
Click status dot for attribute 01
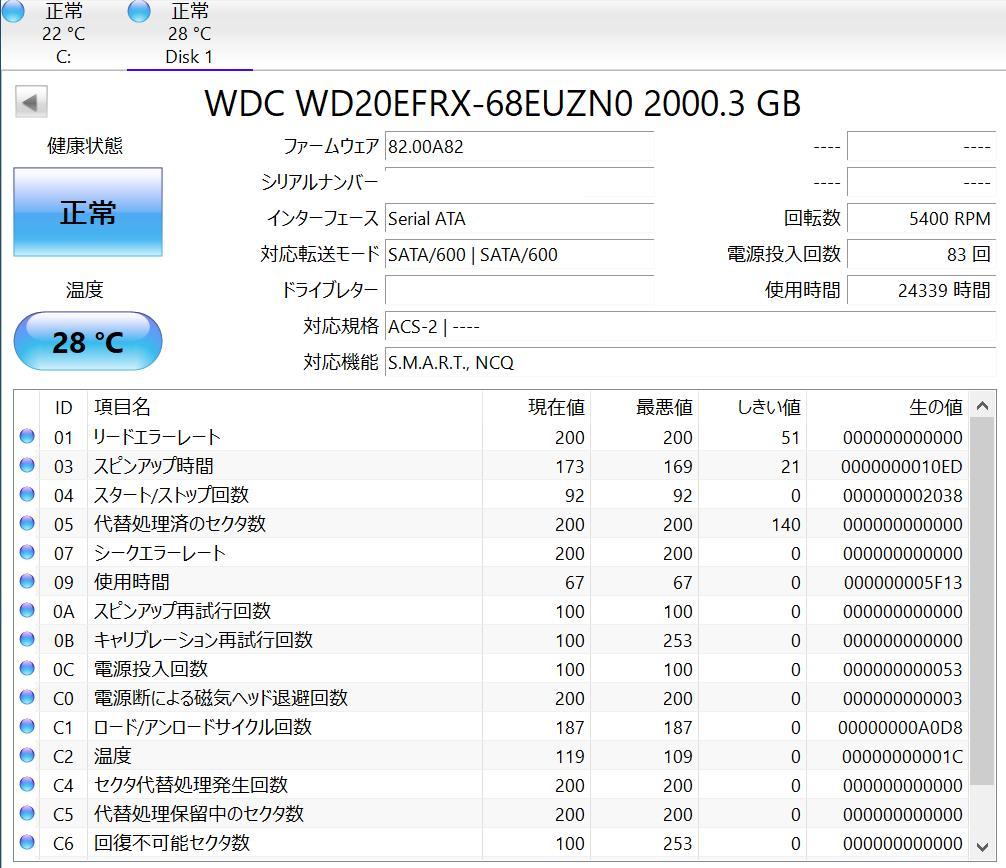pos(27,436)
